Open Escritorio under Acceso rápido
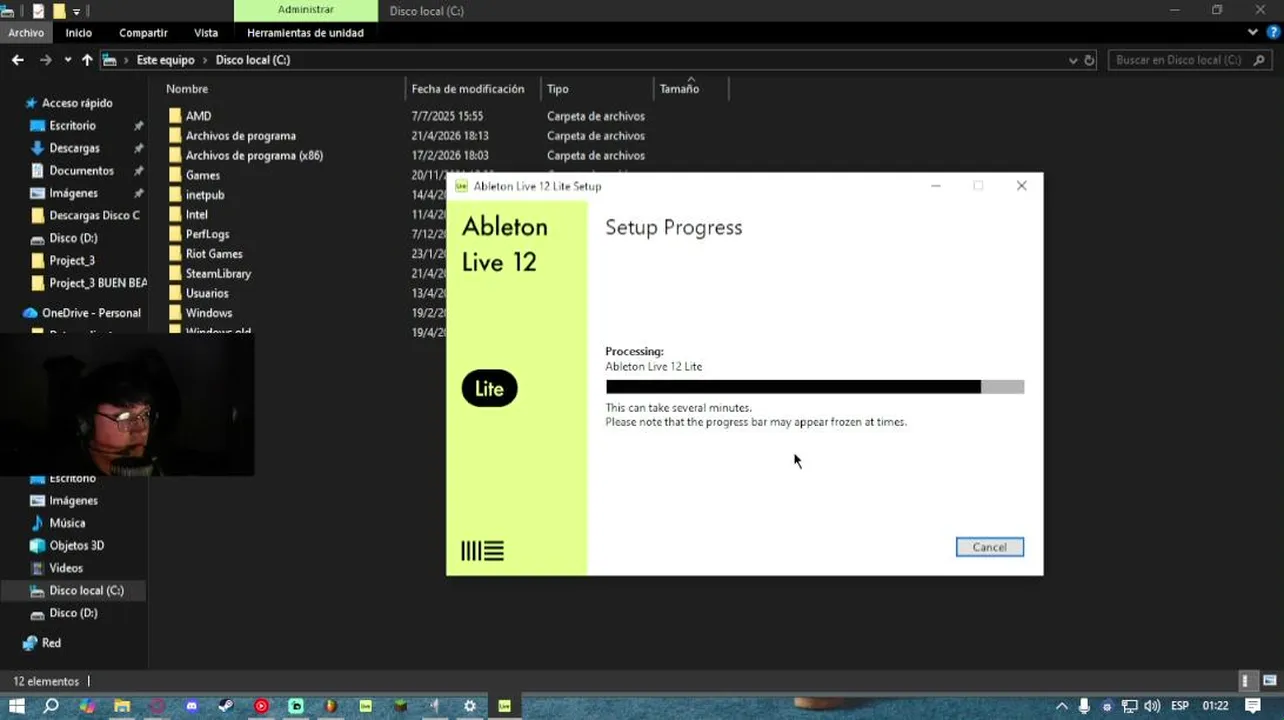The image size is (1284, 720). tap(73, 126)
